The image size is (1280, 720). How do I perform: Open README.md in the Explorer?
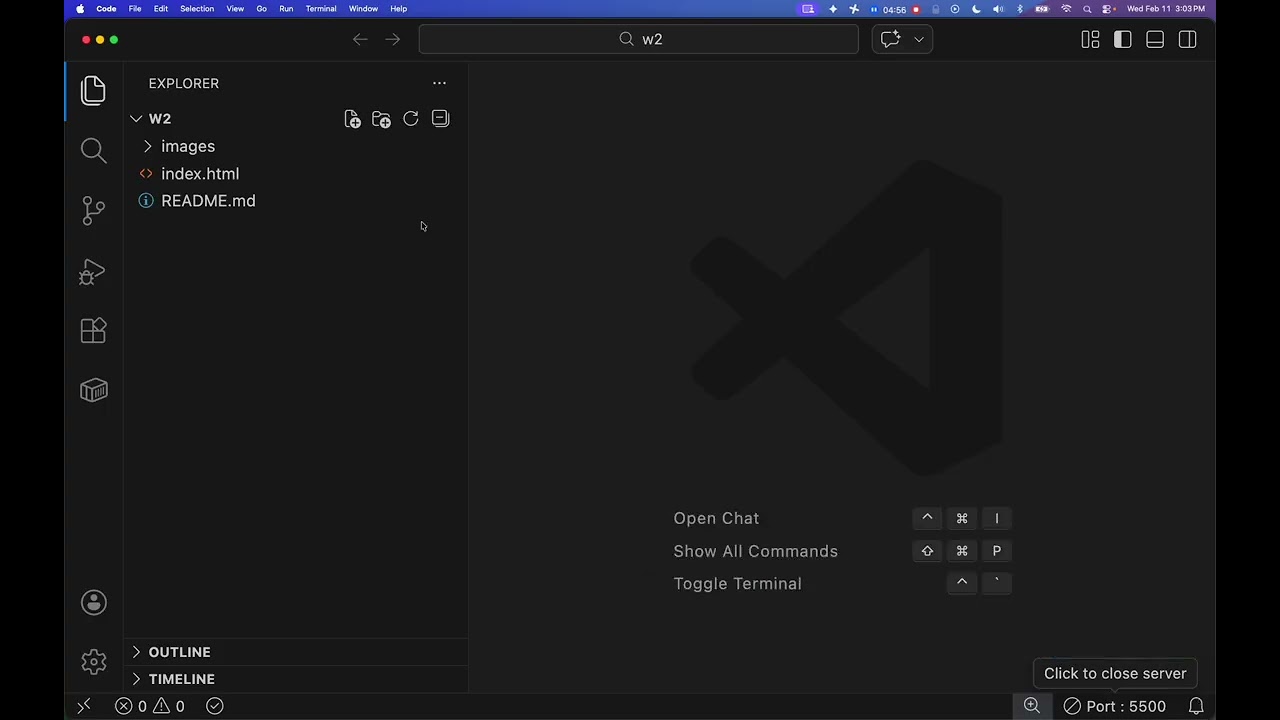pos(296,201)
